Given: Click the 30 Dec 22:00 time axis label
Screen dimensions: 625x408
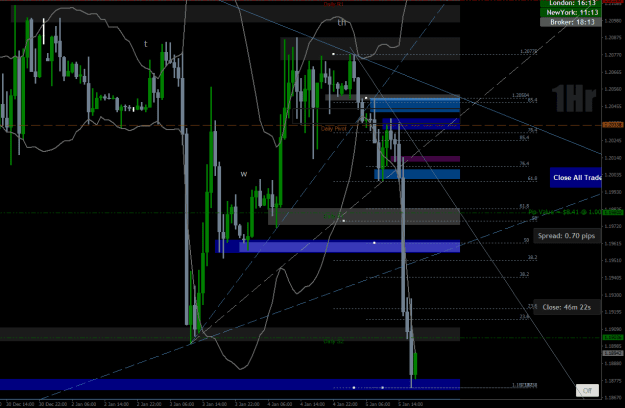Looking at the screenshot, I should tap(53, 404).
